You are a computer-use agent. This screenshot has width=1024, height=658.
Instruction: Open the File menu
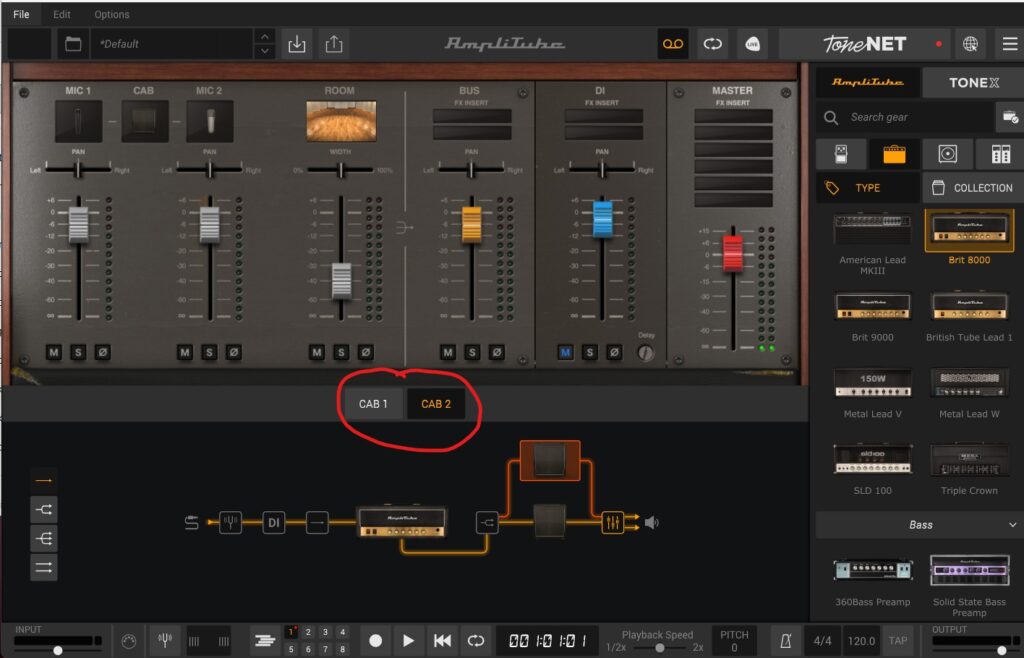pyautogui.click(x=21, y=14)
